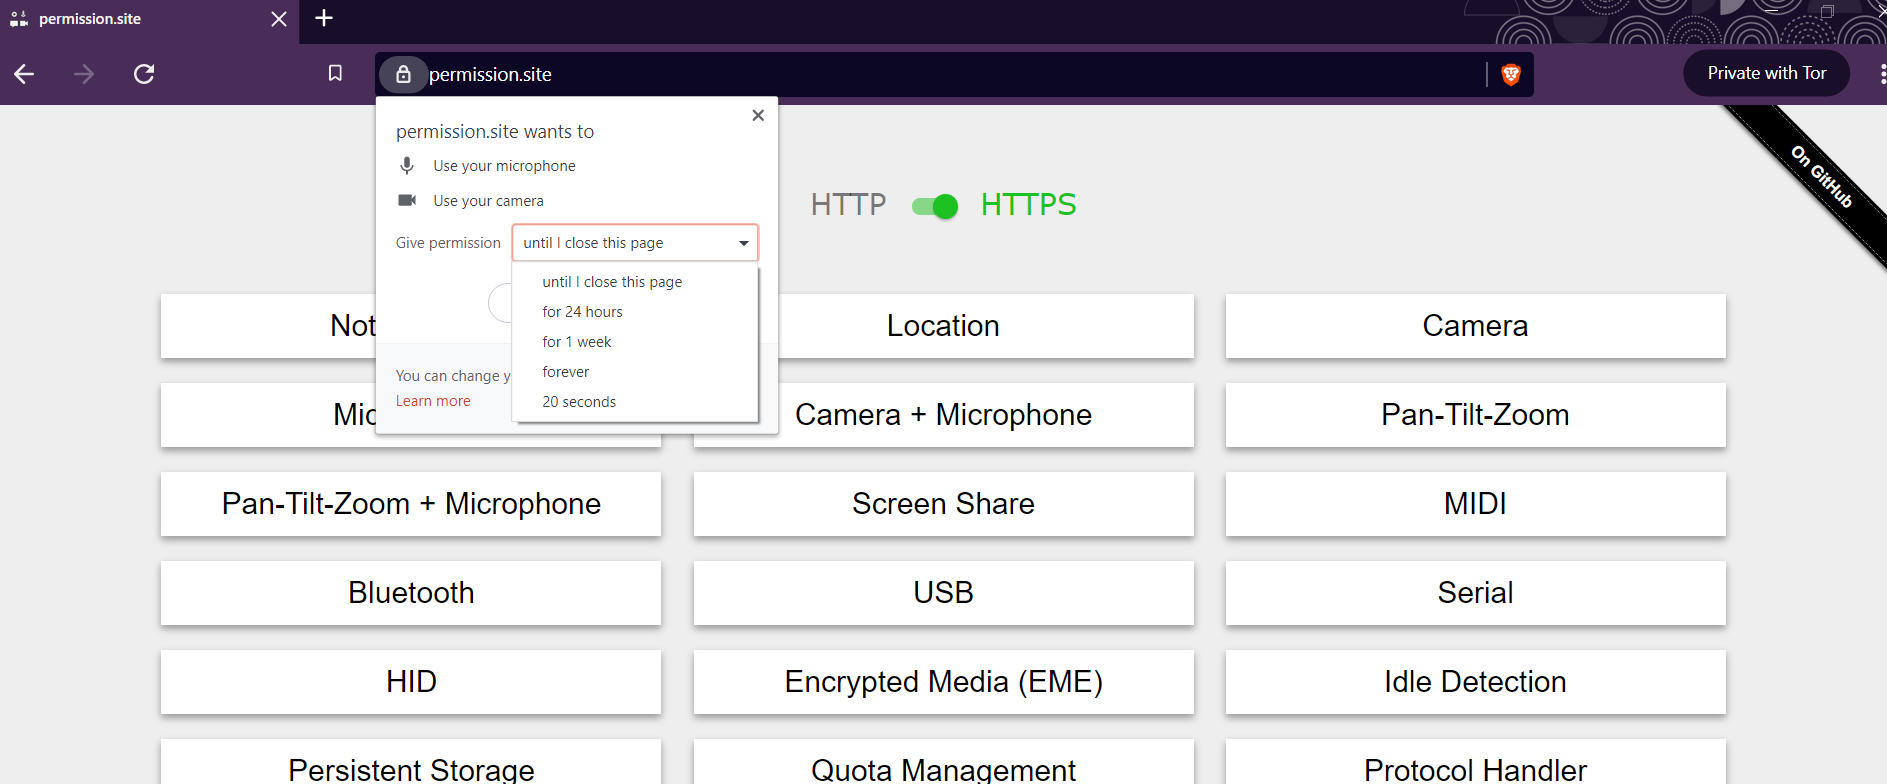Choose 'until I close this page' option
This screenshot has height=784, width=1887.
pyautogui.click(x=635, y=282)
